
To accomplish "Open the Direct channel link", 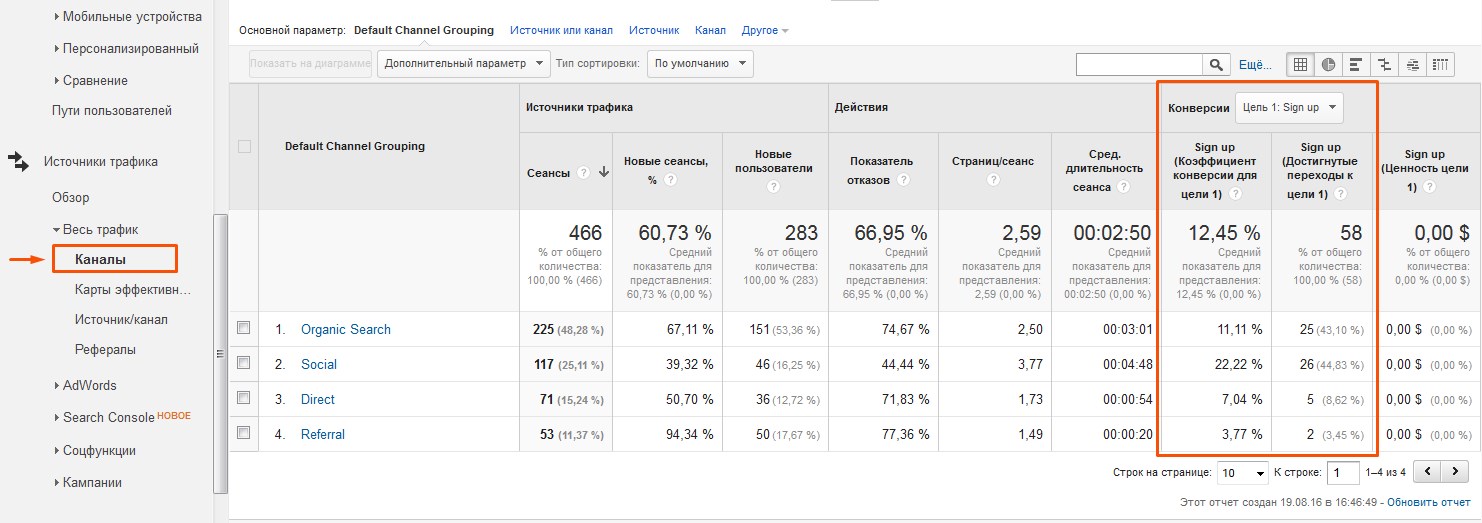I will pyautogui.click(x=317, y=399).
